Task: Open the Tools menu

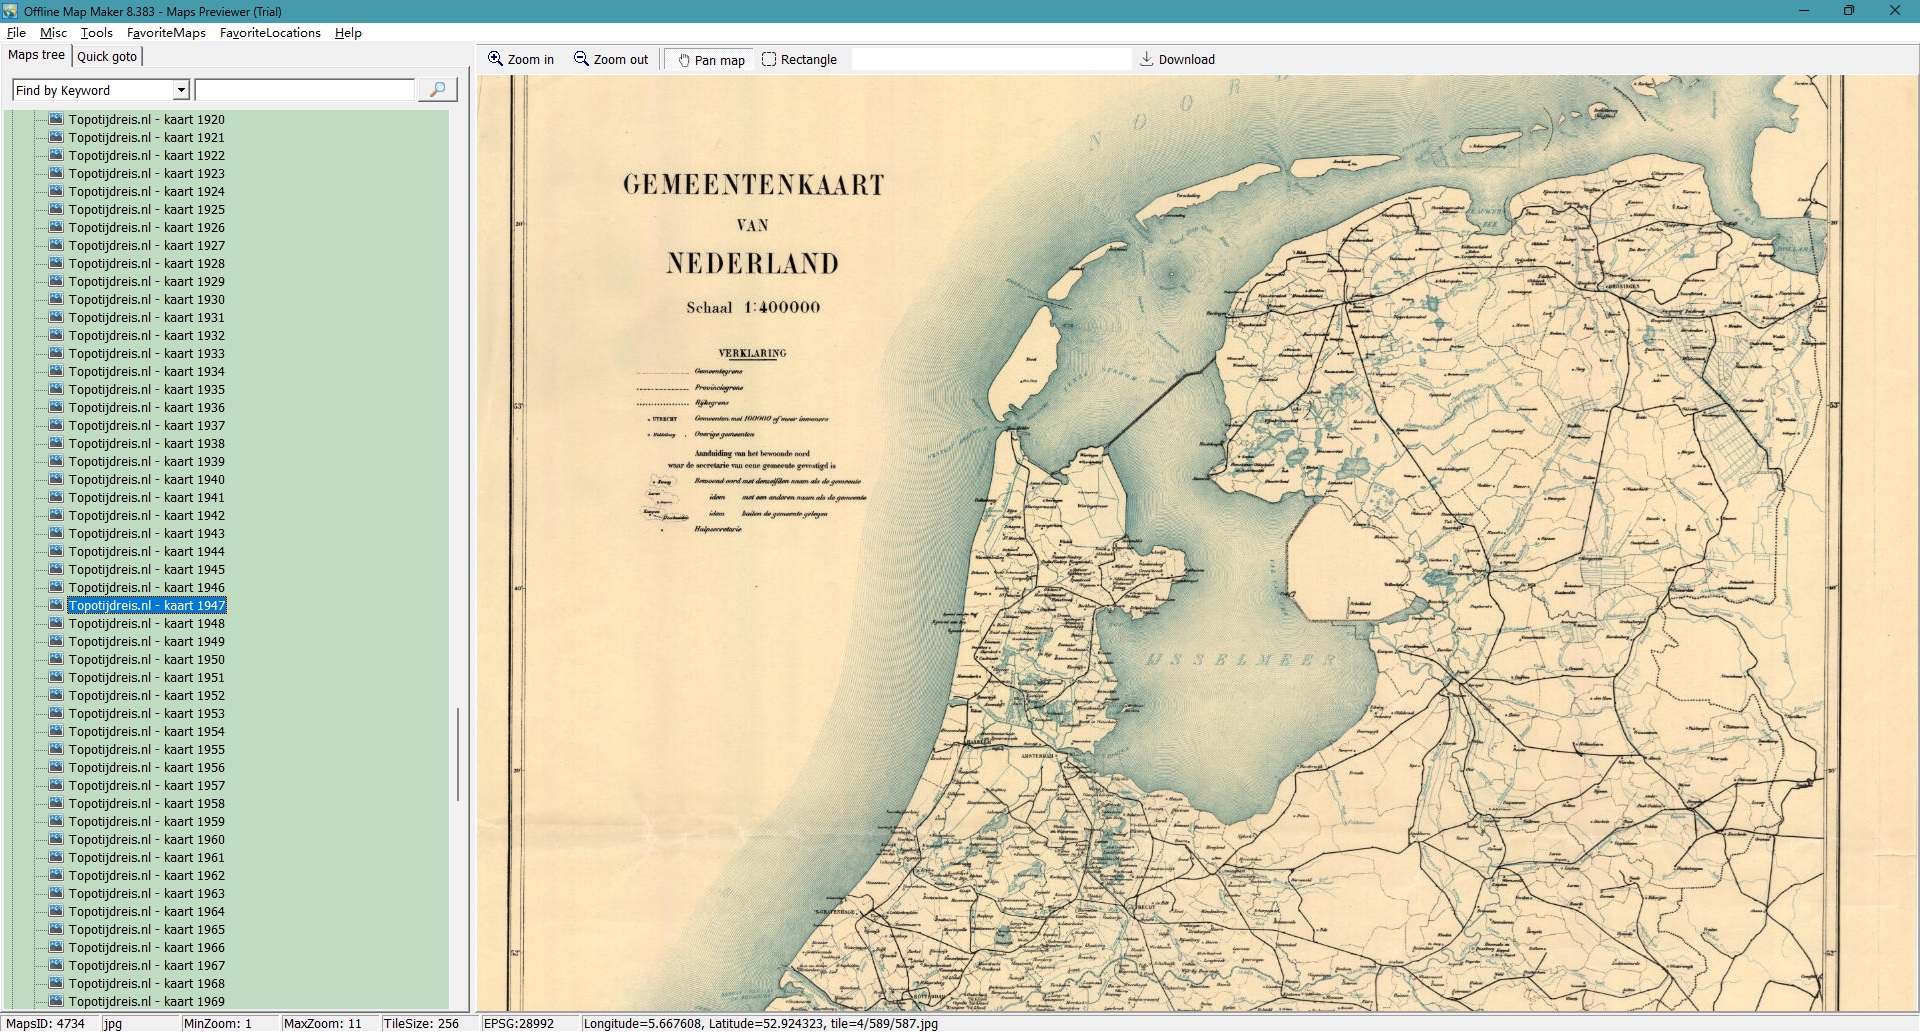Action: (x=96, y=33)
